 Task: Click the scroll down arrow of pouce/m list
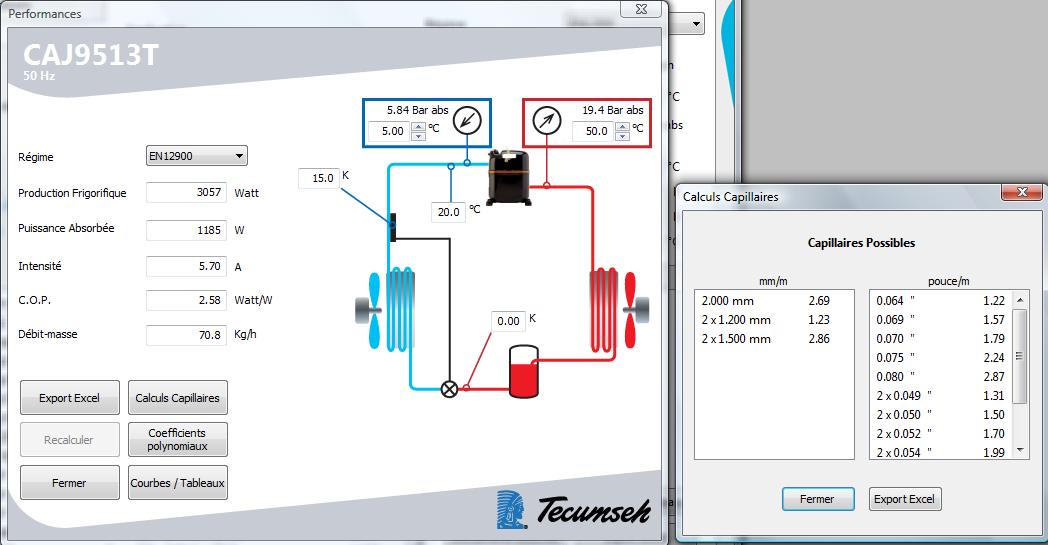point(1020,451)
